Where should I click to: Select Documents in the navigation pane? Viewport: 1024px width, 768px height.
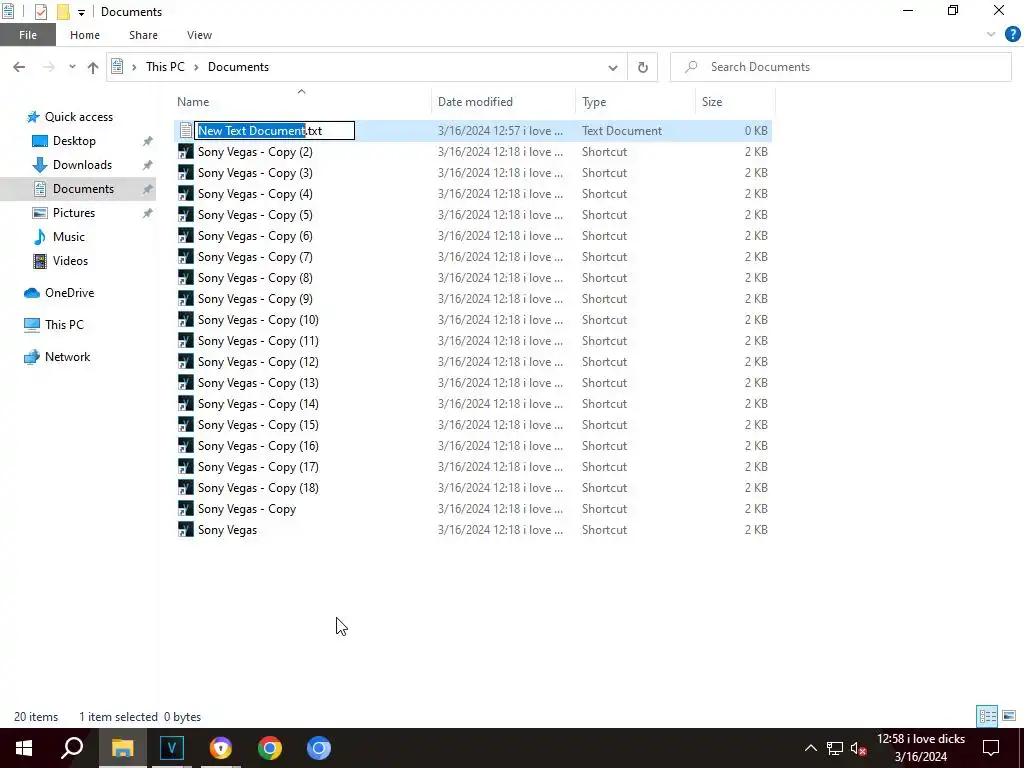[x=83, y=189]
